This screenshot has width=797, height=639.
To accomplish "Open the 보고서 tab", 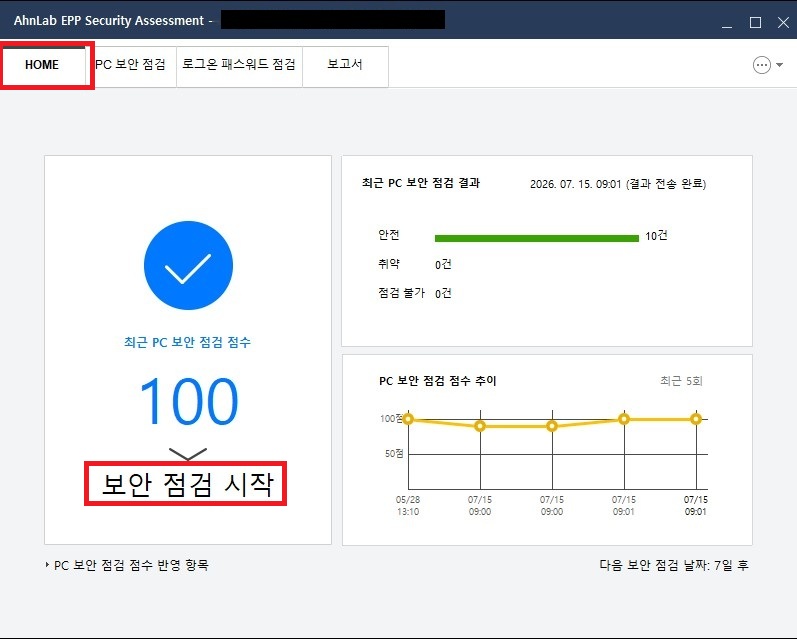I will pyautogui.click(x=345, y=65).
